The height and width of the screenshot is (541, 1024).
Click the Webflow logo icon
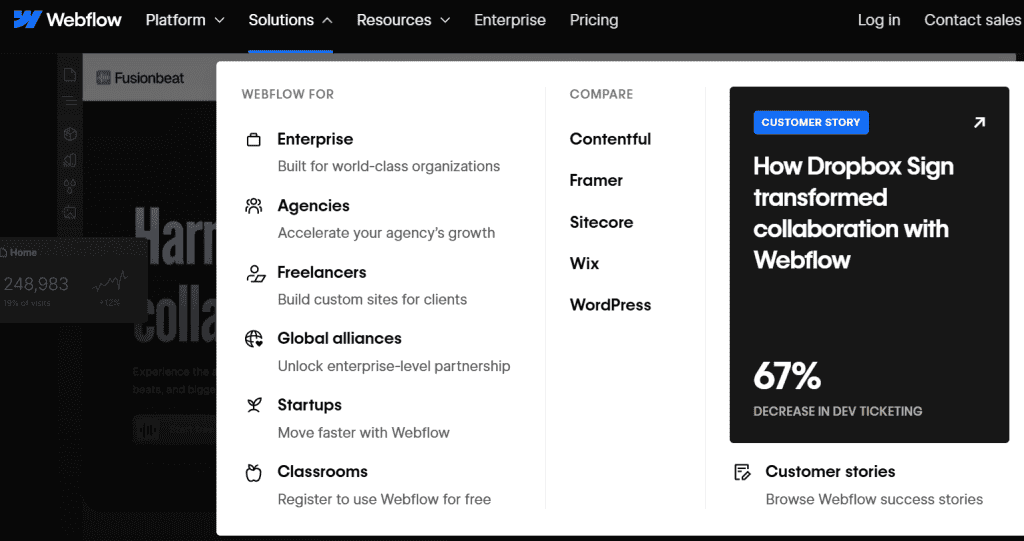tap(28, 20)
